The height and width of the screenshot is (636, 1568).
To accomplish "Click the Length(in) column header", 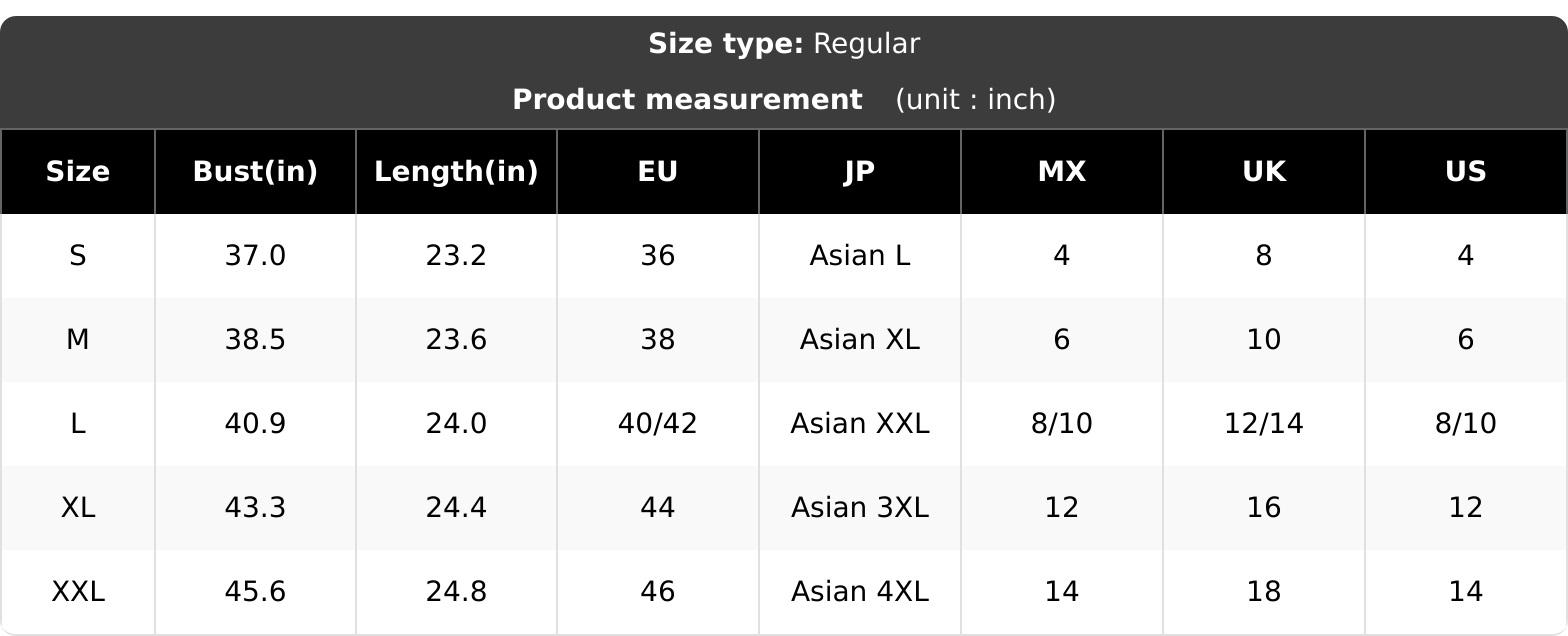I will coord(456,172).
